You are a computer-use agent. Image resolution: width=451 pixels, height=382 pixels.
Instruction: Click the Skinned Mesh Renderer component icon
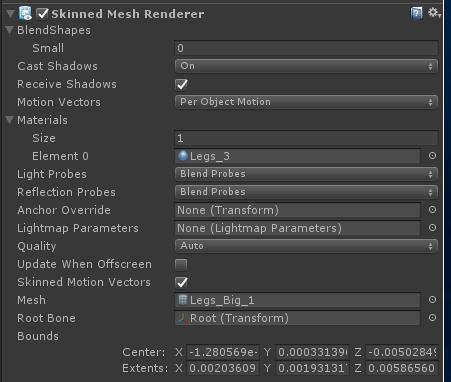point(25,13)
